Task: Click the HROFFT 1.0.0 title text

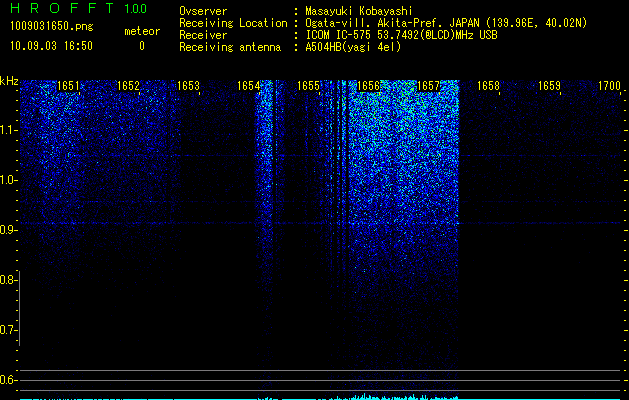Action: [x=79, y=8]
